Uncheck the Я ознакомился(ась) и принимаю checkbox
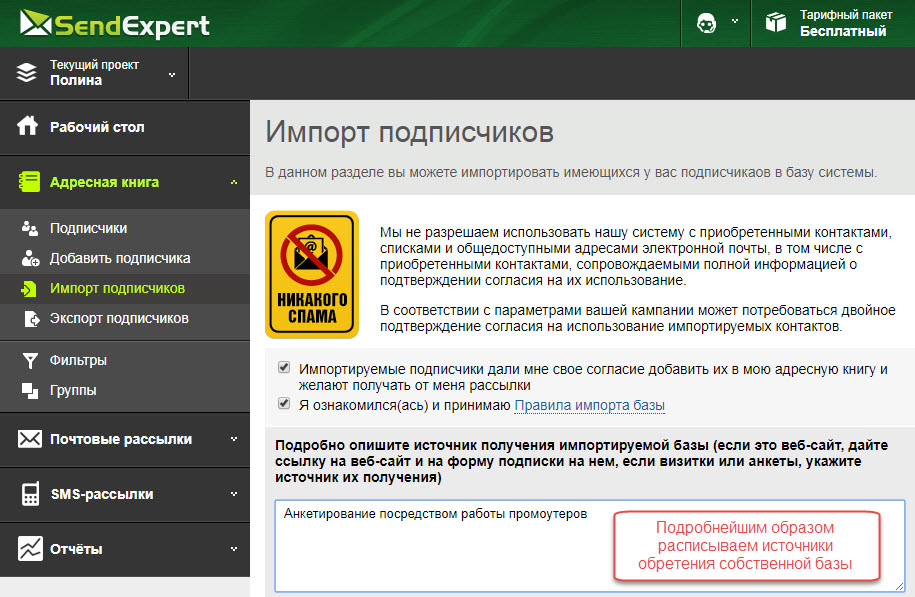This screenshot has height=597, width=915. 284,403
